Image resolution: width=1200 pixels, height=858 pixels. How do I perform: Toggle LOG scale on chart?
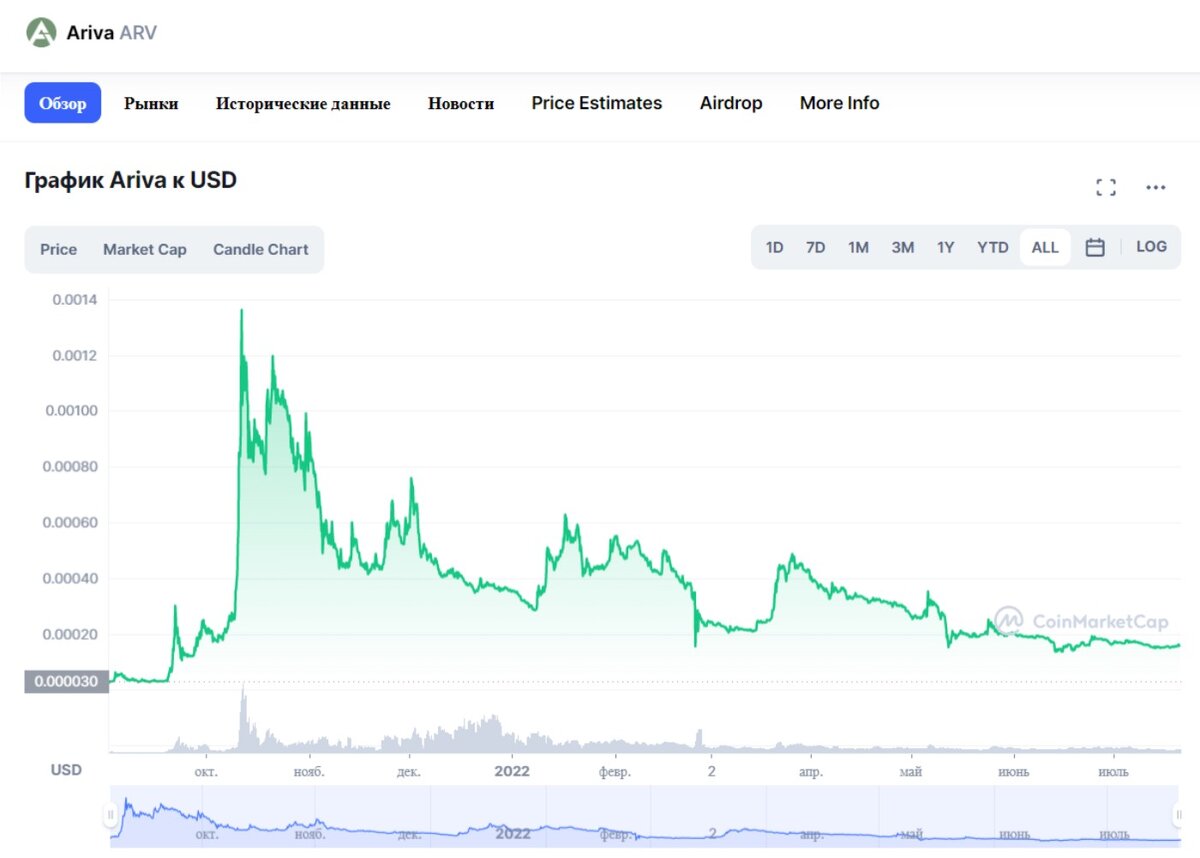[1151, 247]
